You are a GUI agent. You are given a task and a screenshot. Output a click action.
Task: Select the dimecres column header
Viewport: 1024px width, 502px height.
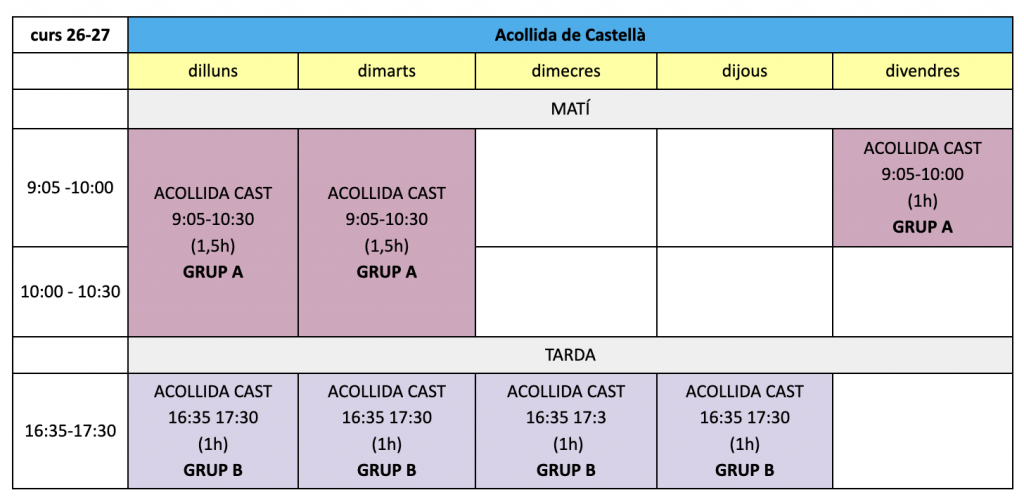[x=566, y=71]
